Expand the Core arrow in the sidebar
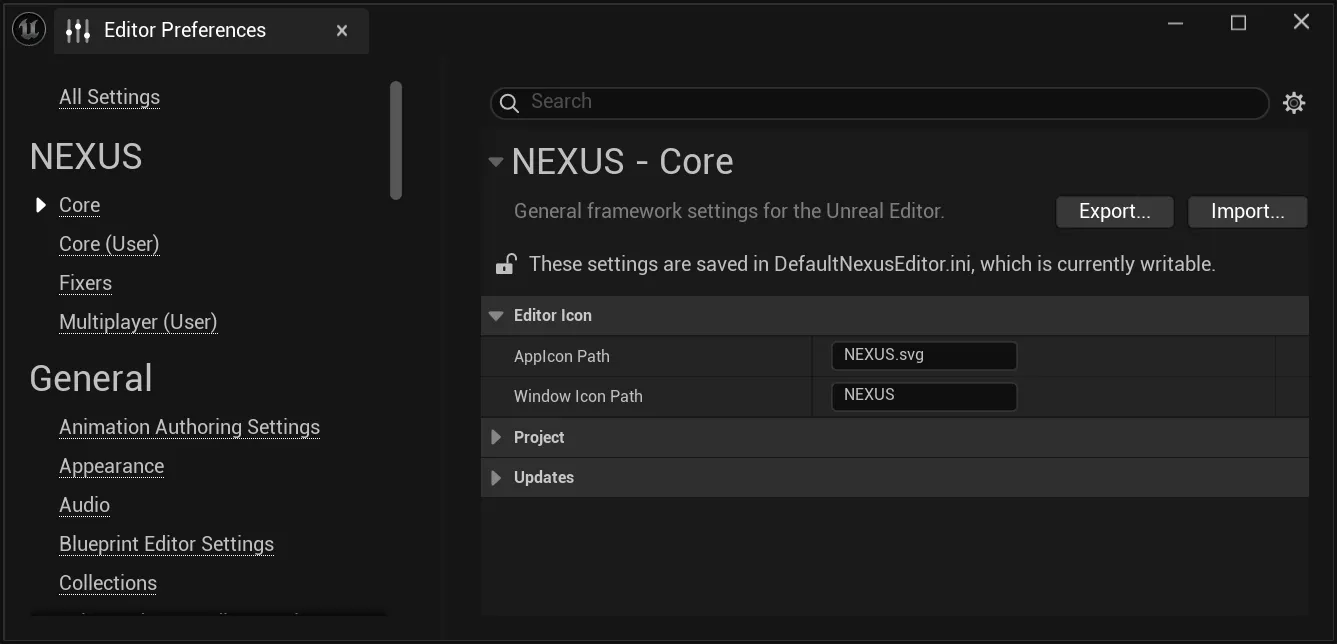 tap(40, 204)
